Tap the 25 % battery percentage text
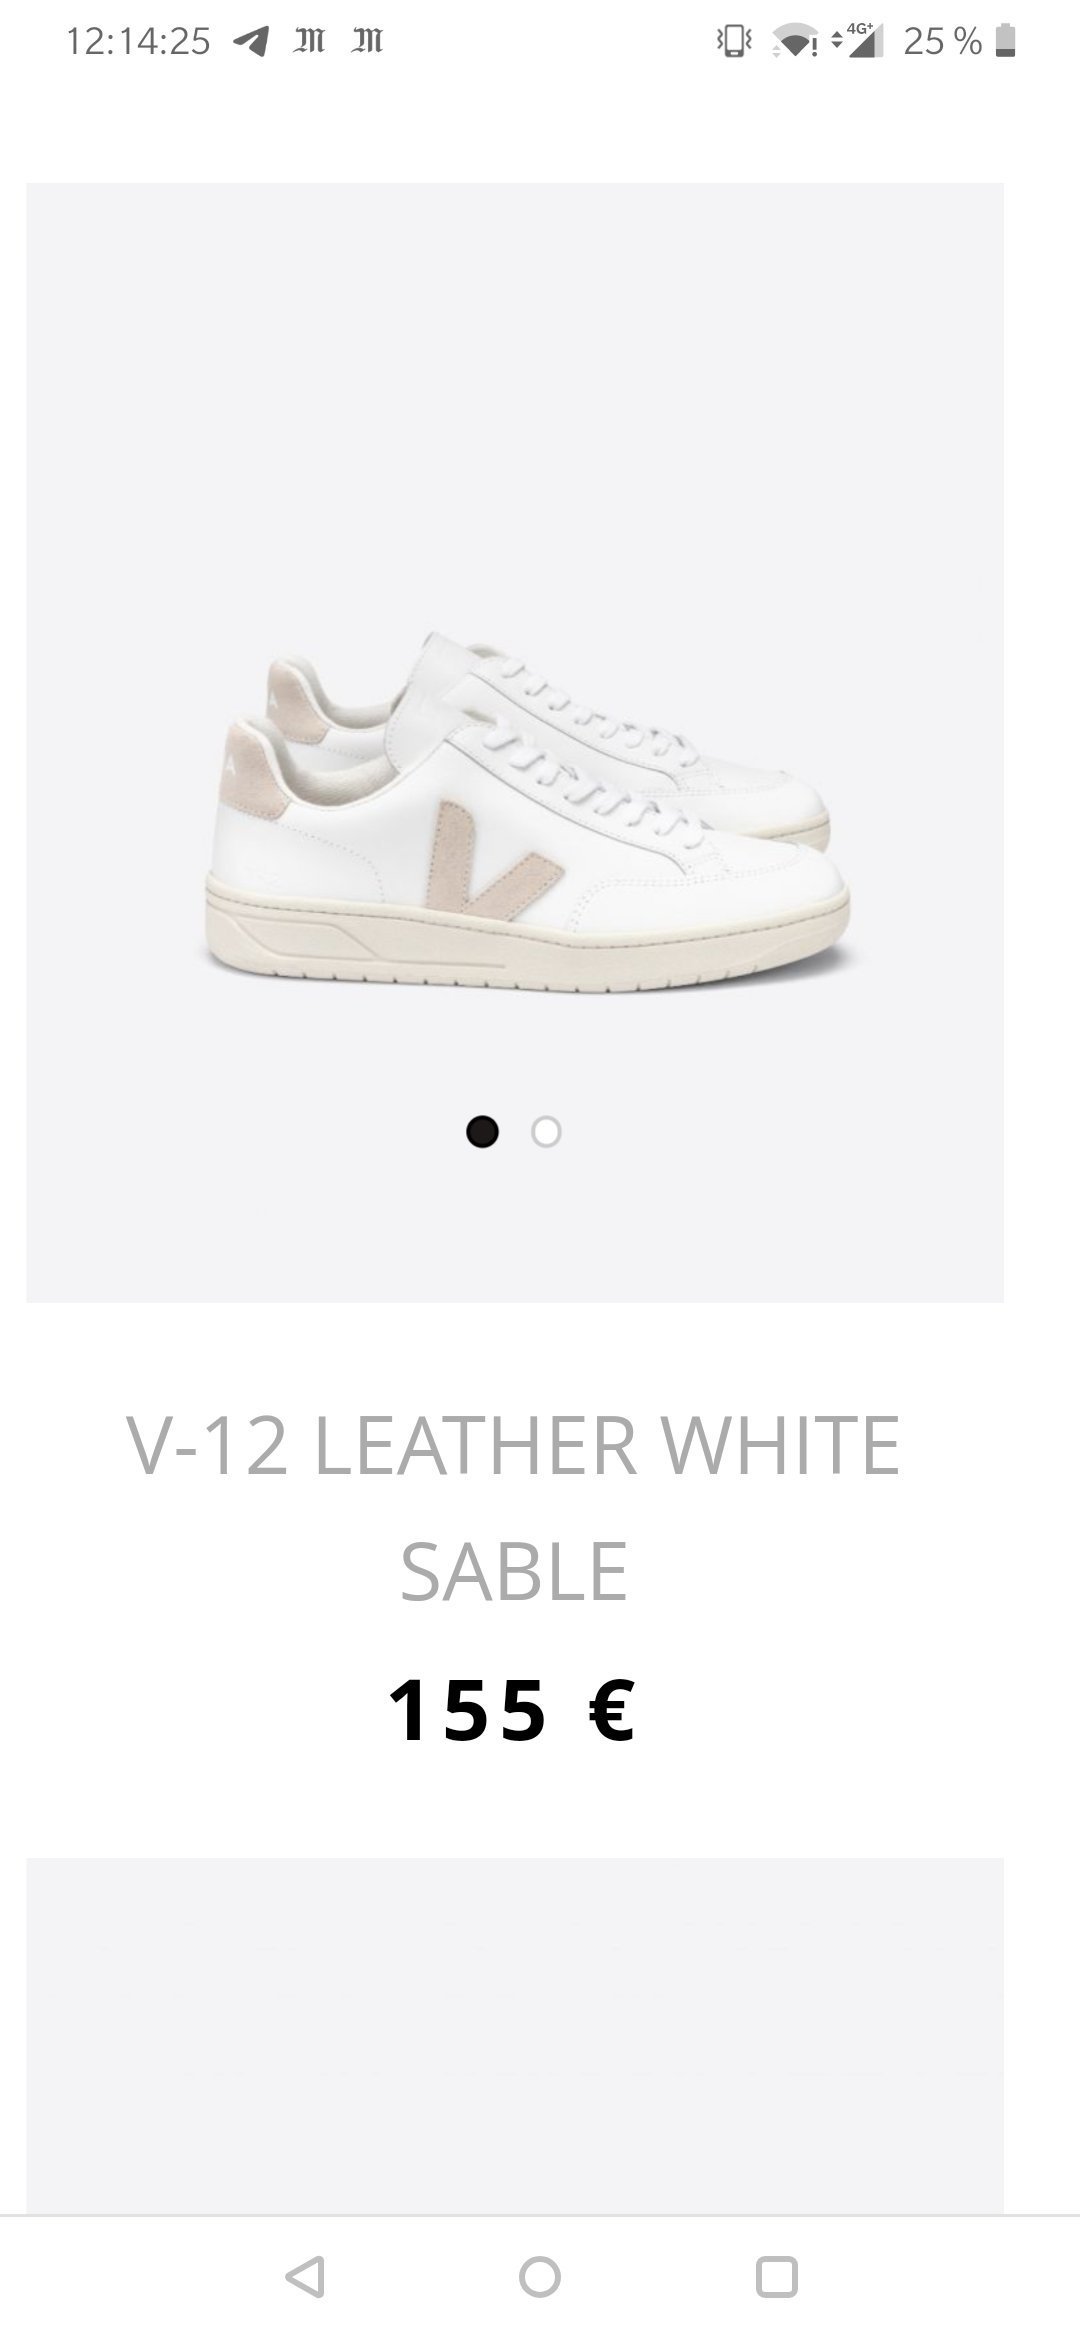 (x=942, y=41)
